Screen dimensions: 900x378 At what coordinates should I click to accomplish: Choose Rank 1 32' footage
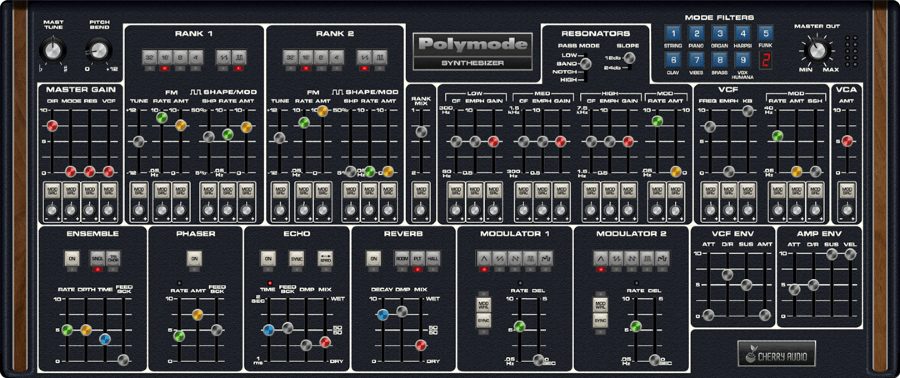coord(149,57)
